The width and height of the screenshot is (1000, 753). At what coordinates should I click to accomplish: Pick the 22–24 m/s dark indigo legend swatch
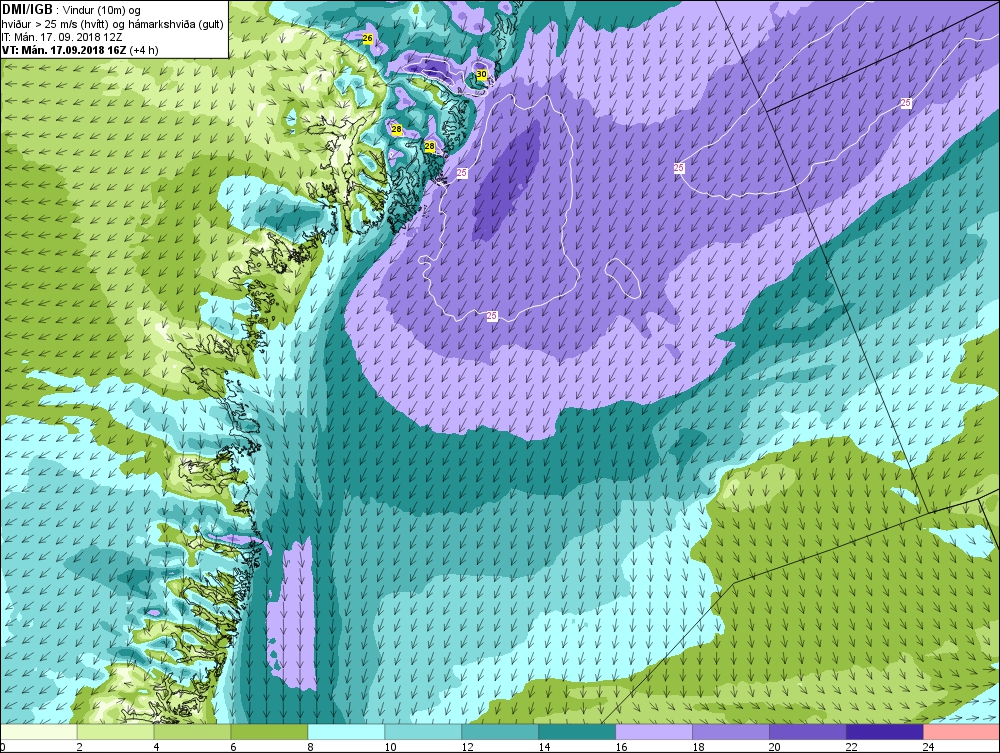885,731
